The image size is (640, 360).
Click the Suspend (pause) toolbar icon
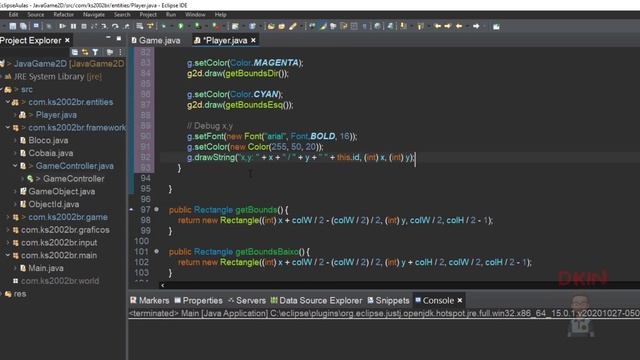coord(73,26)
